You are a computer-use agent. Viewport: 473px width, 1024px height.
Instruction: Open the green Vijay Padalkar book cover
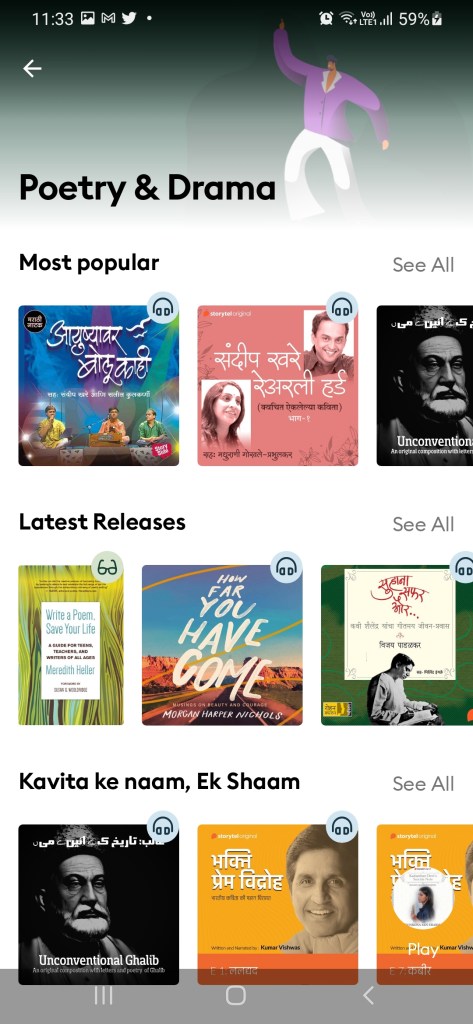pyautogui.click(x=397, y=645)
